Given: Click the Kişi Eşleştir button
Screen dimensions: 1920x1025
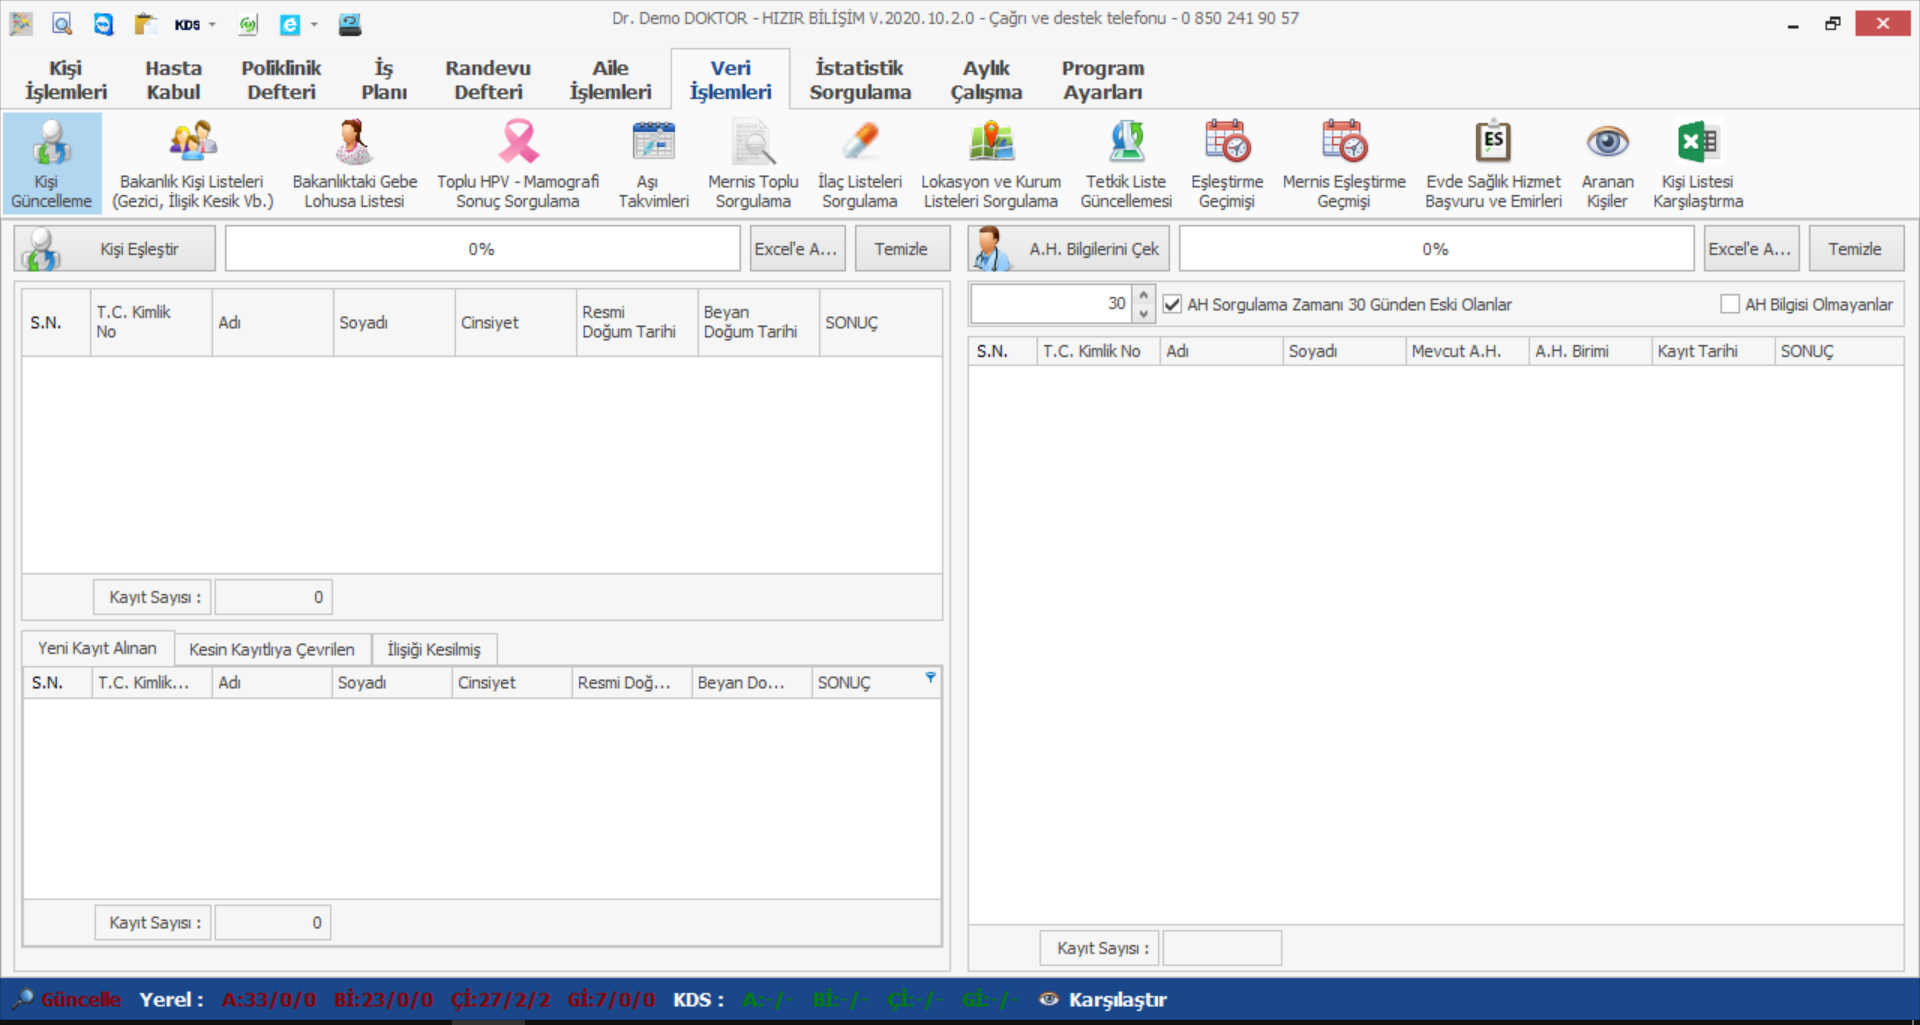Looking at the screenshot, I should coord(115,249).
